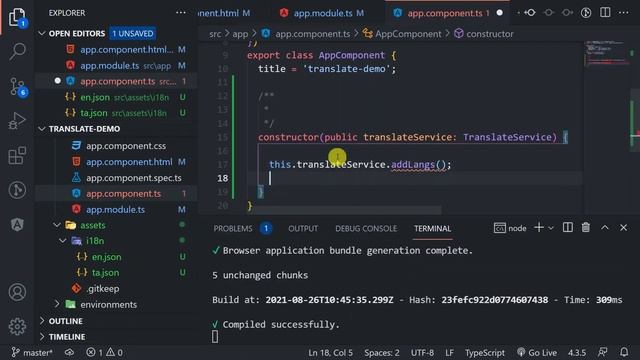Open the Search view in activity bar

(x=17, y=51)
